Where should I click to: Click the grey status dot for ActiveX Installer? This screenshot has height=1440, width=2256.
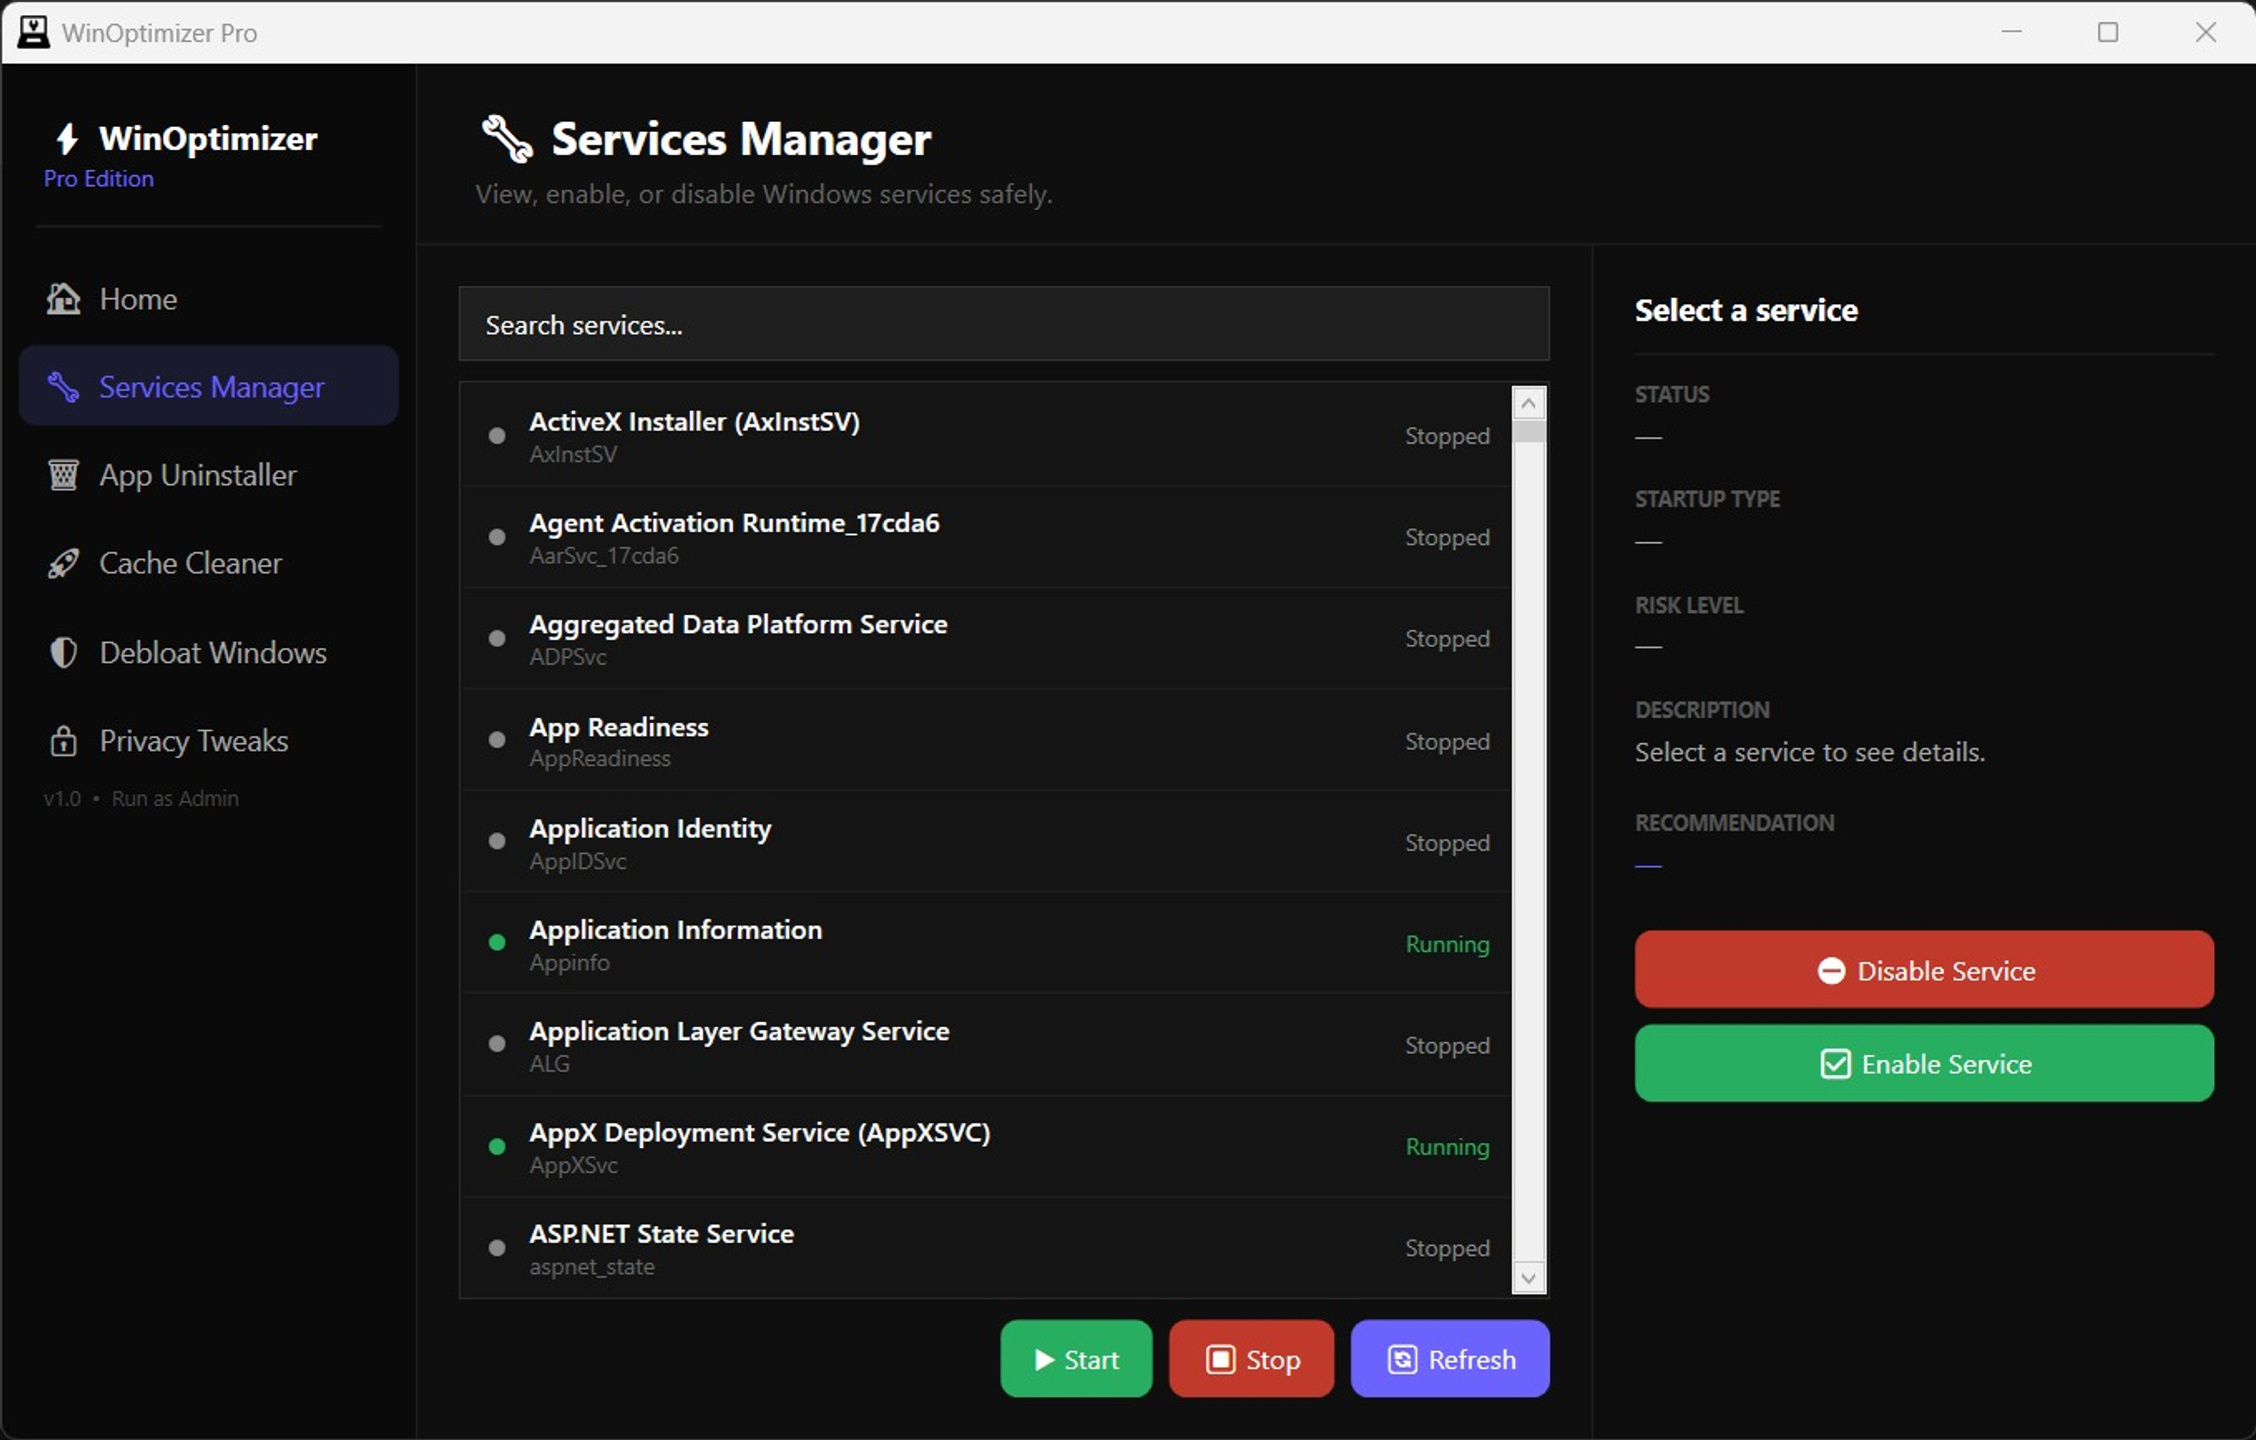[x=496, y=435]
